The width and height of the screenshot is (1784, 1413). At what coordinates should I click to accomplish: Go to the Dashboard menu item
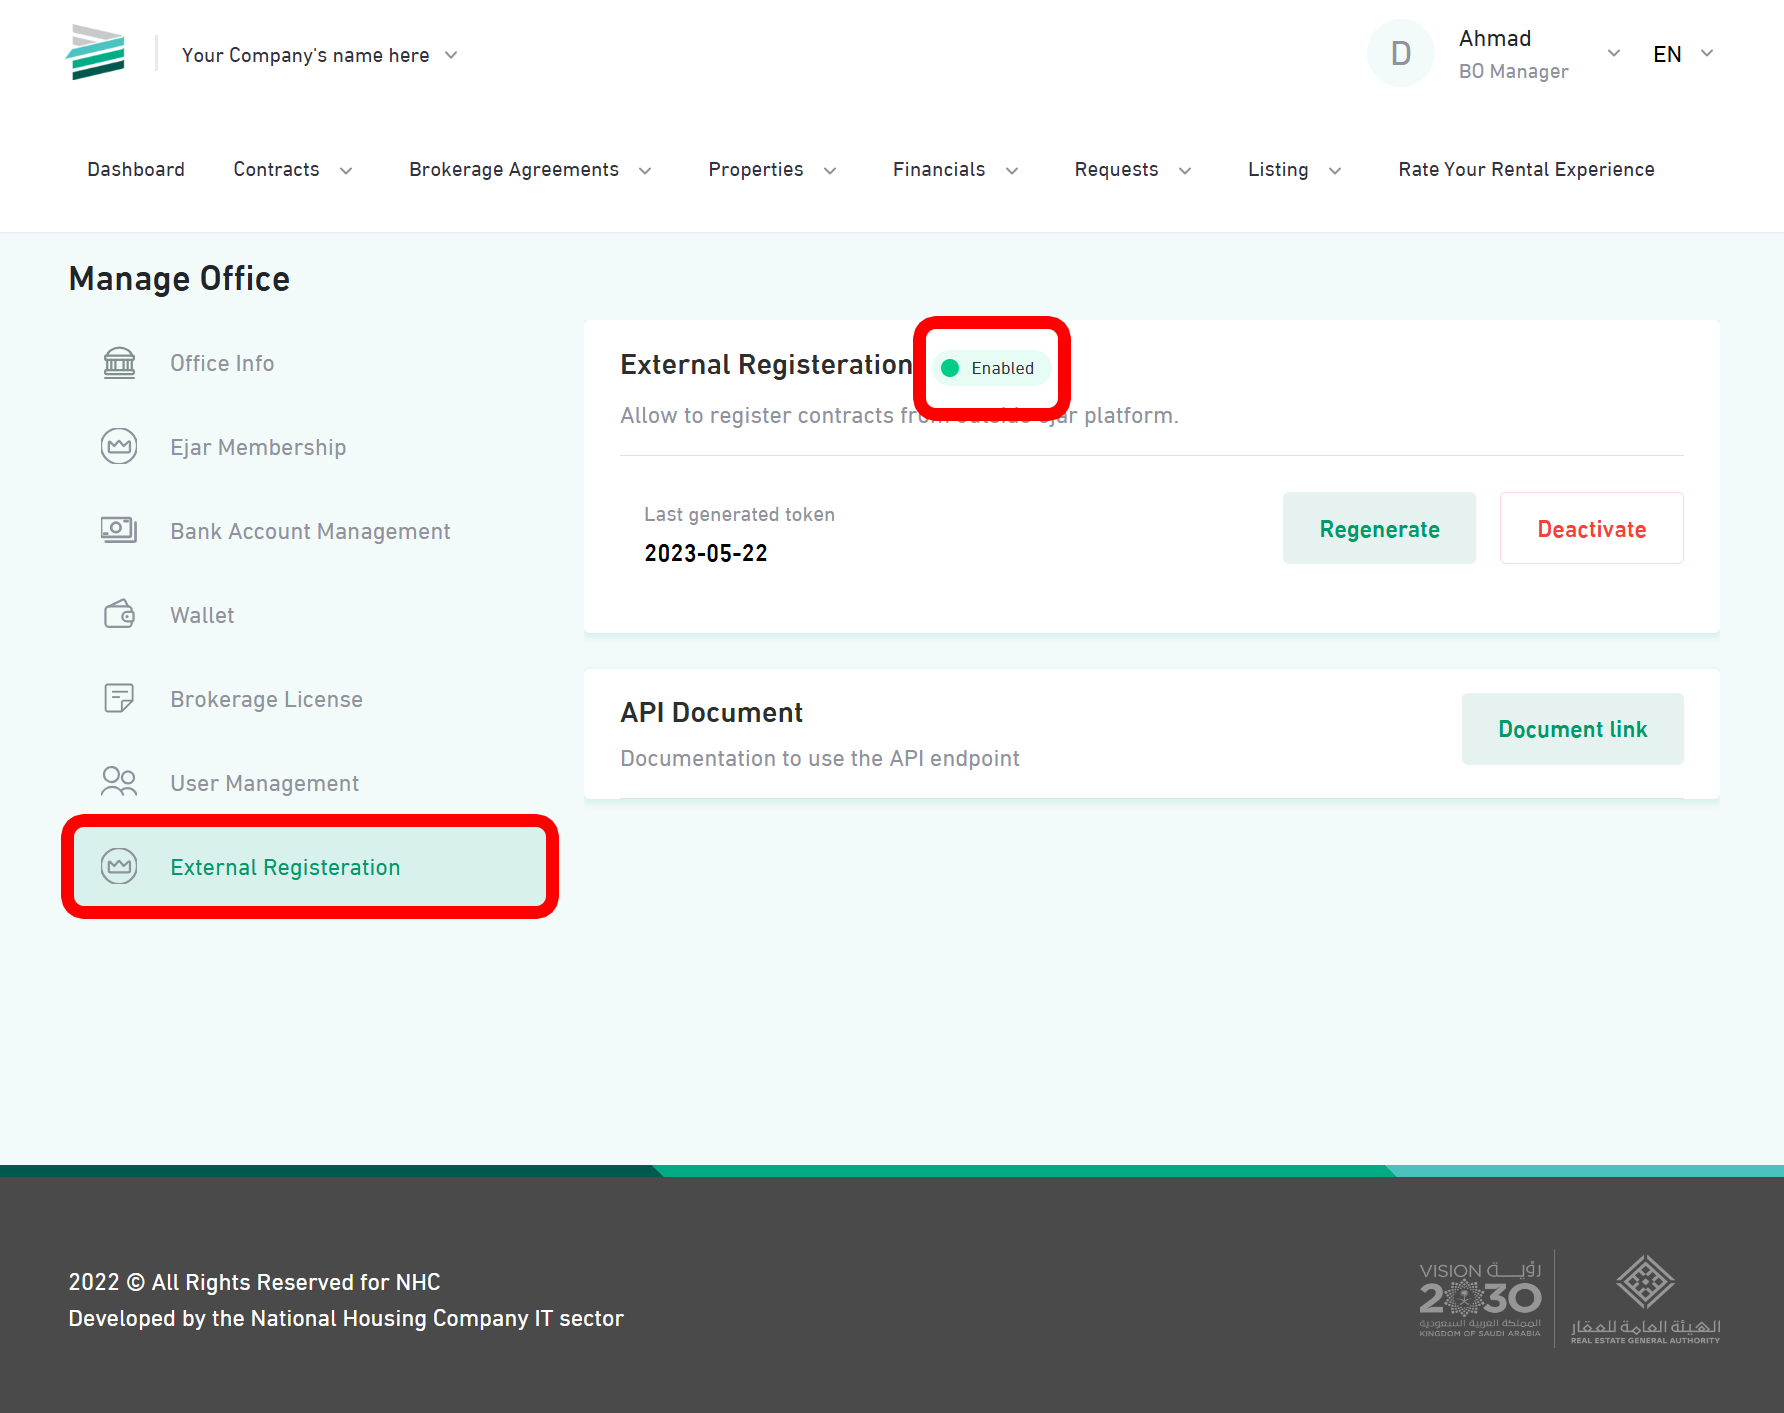click(136, 169)
